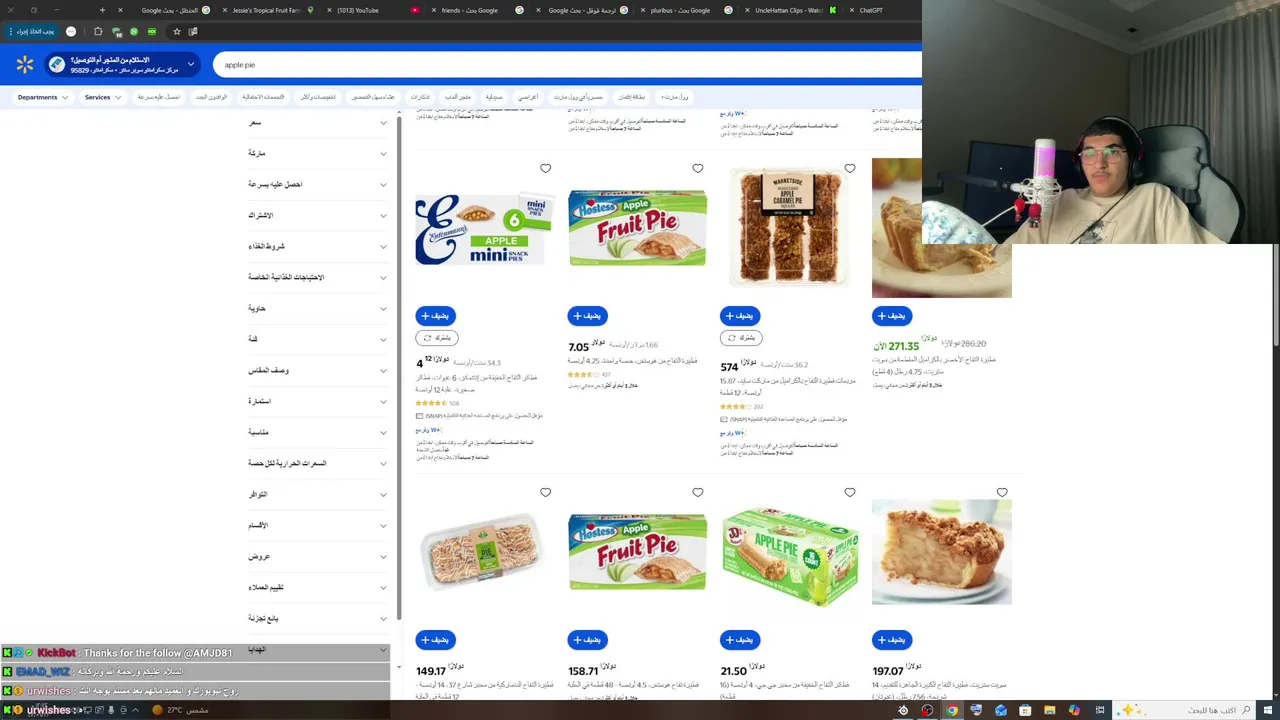Select the تخفيضات وأكثر deals chip
Image resolution: width=1280 pixels, height=720 pixels.
[x=318, y=97]
